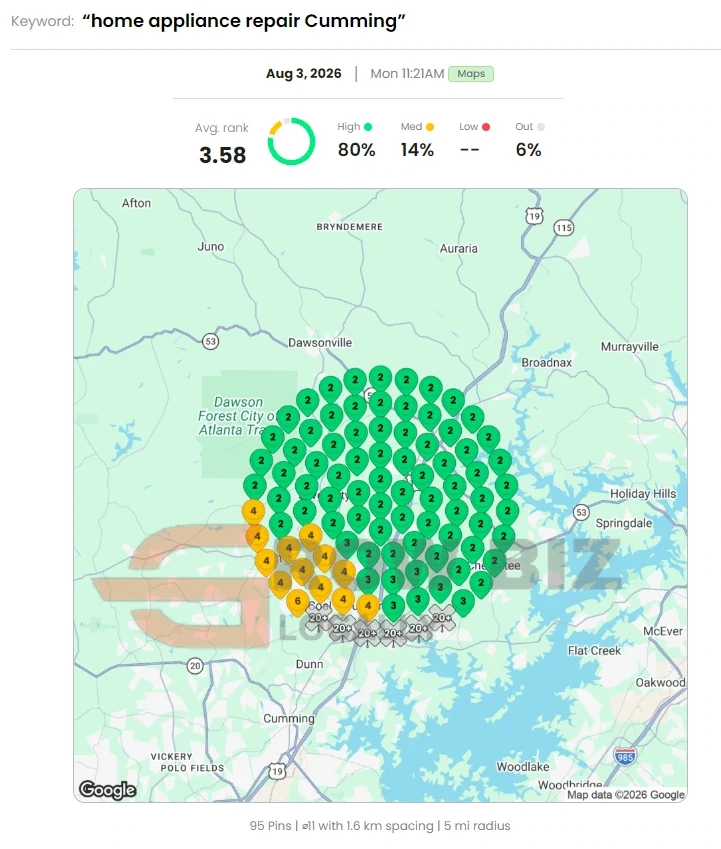
Task: Click the Cumming map label
Action: pos(289,719)
